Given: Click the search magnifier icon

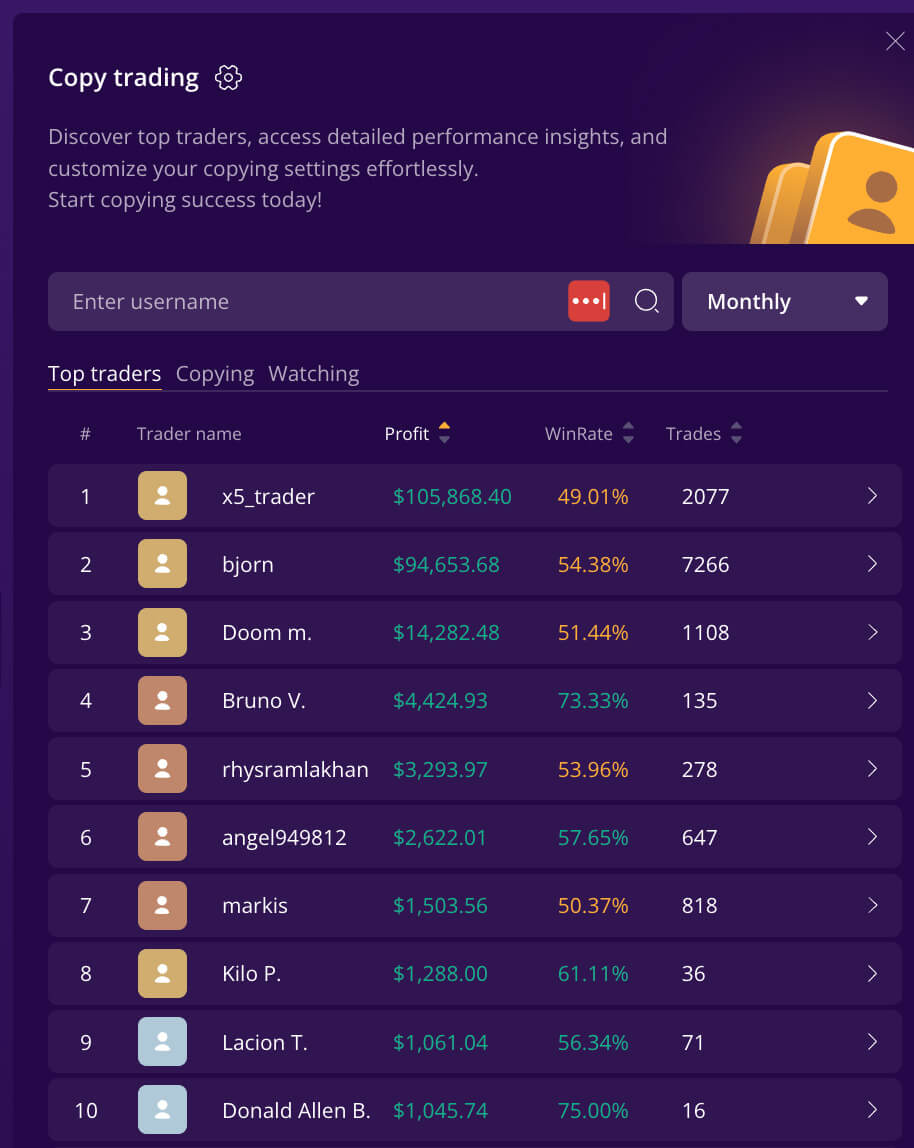Looking at the screenshot, I should [x=647, y=301].
